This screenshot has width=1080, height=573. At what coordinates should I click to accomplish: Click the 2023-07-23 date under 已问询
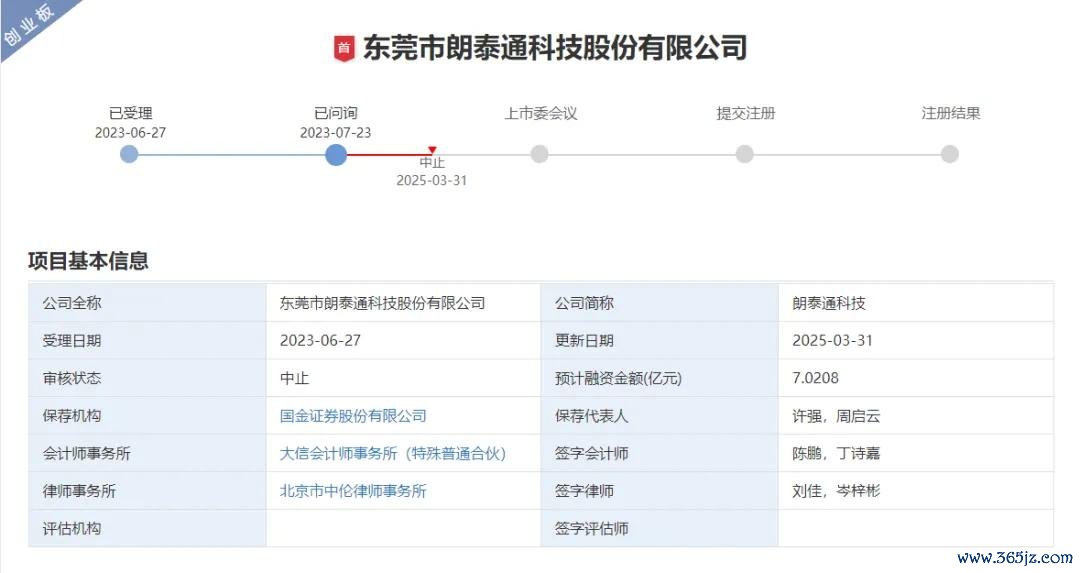pos(335,133)
